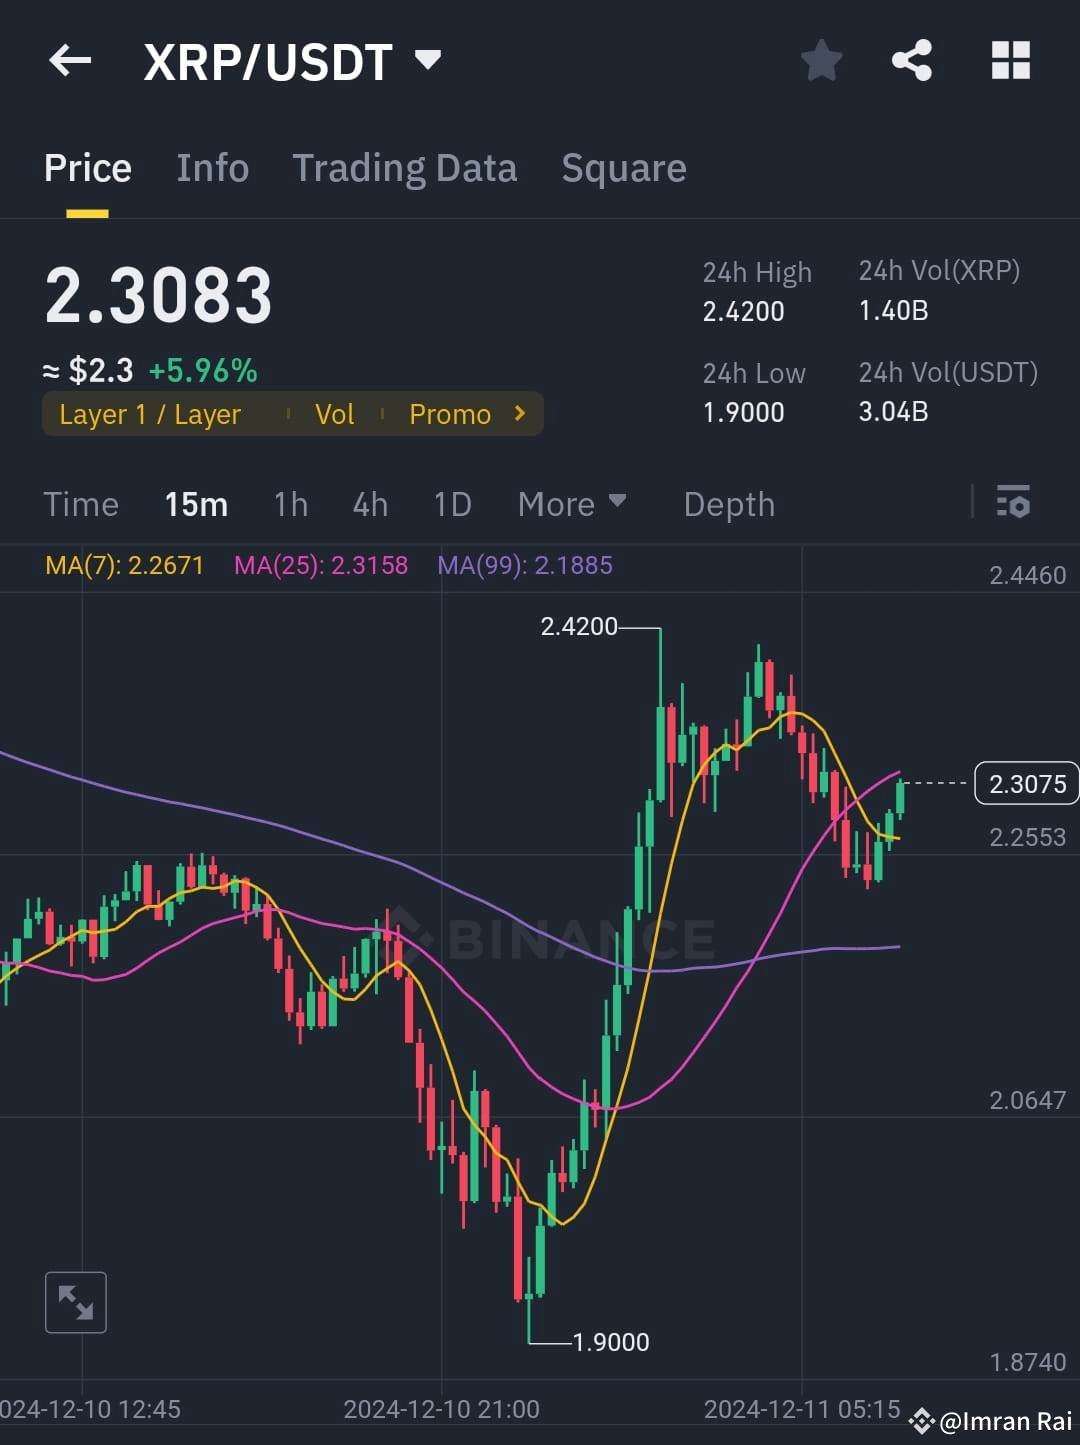Open the Layer 1 / Layer tag
Image resolution: width=1080 pixels, height=1445 pixels.
click(x=150, y=413)
